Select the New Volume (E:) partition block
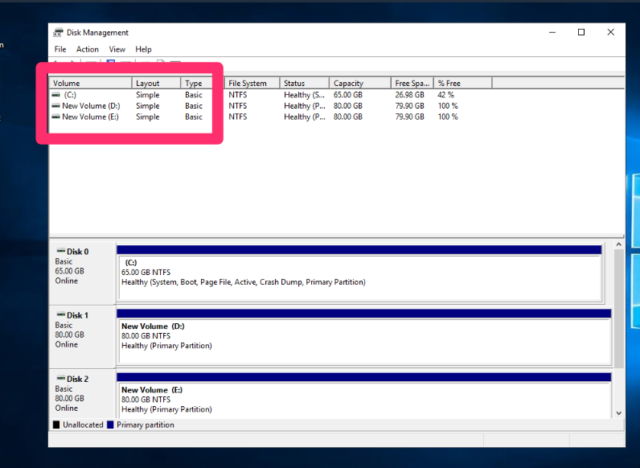The image size is (640, 468). (x=364, y=395)
